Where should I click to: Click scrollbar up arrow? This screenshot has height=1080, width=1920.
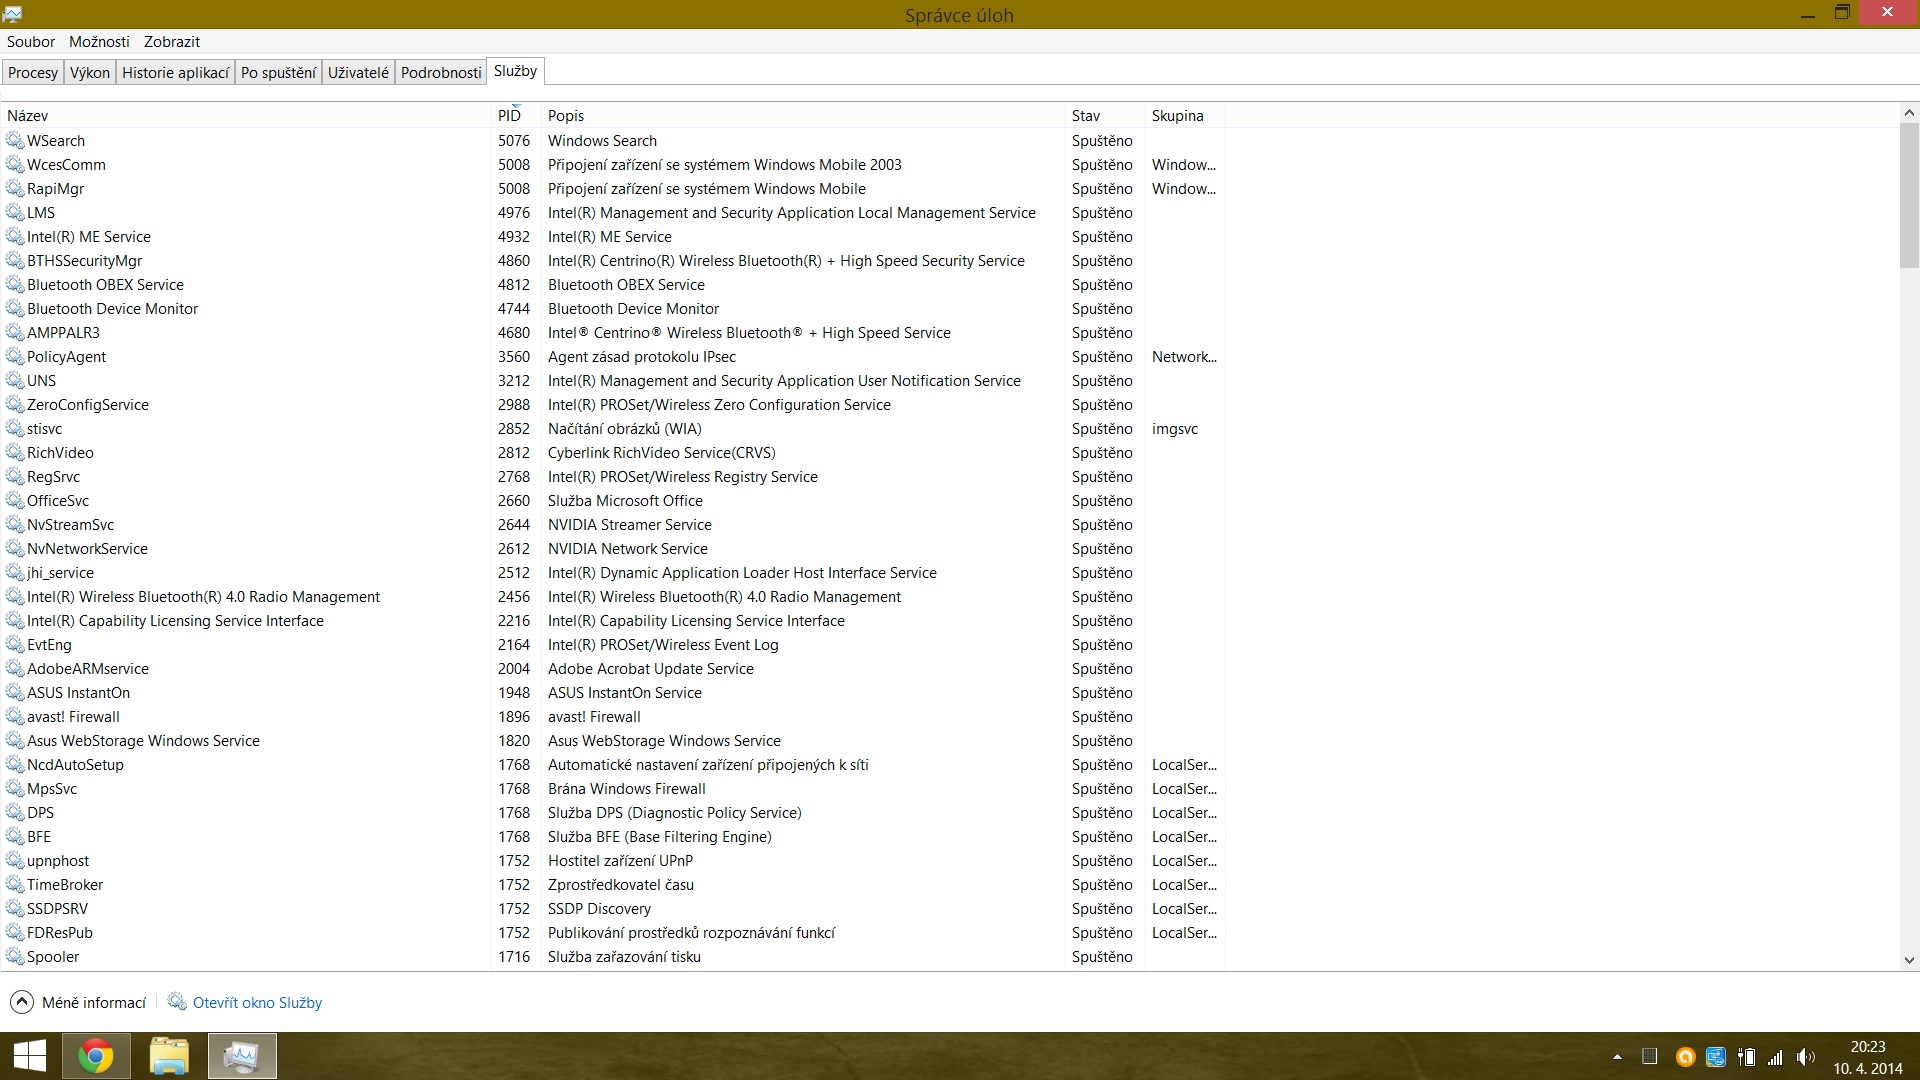coord(1909,113)
